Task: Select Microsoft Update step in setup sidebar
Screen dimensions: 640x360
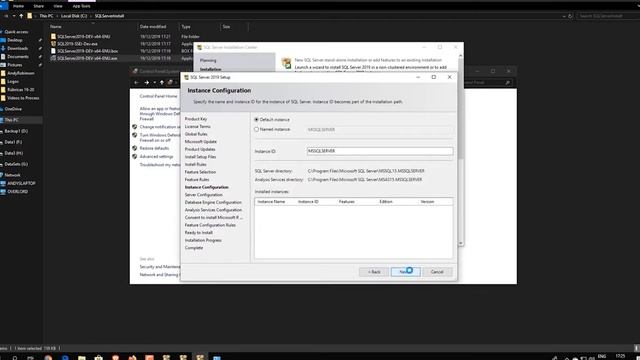Action: [200, 142]
